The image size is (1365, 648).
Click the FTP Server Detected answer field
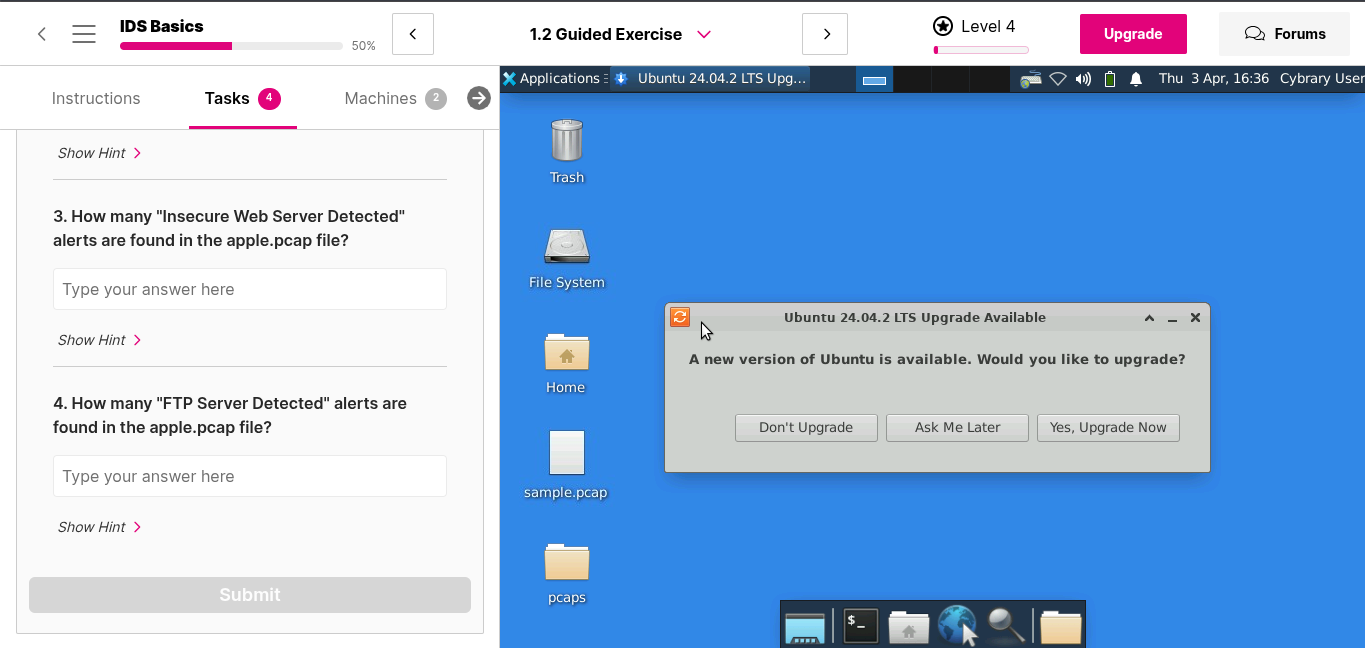250,476
